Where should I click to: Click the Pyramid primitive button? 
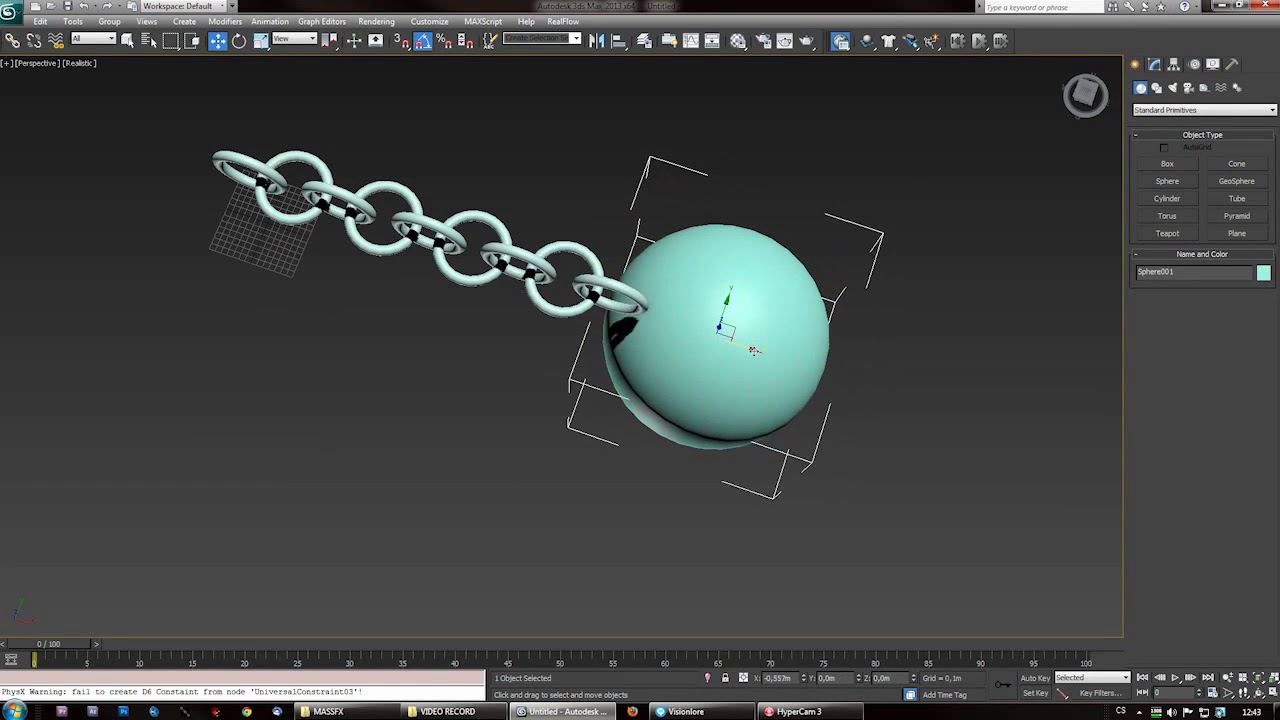[x=1237, y=216]
